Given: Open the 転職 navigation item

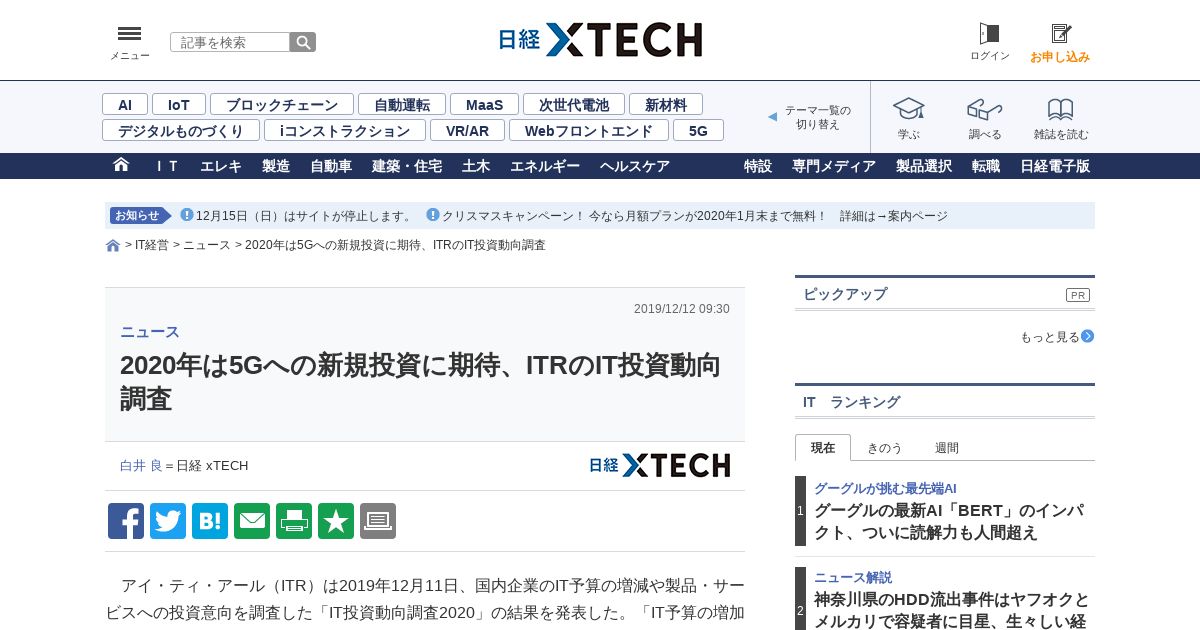Looking at the screenshot, I should [986, 166].
